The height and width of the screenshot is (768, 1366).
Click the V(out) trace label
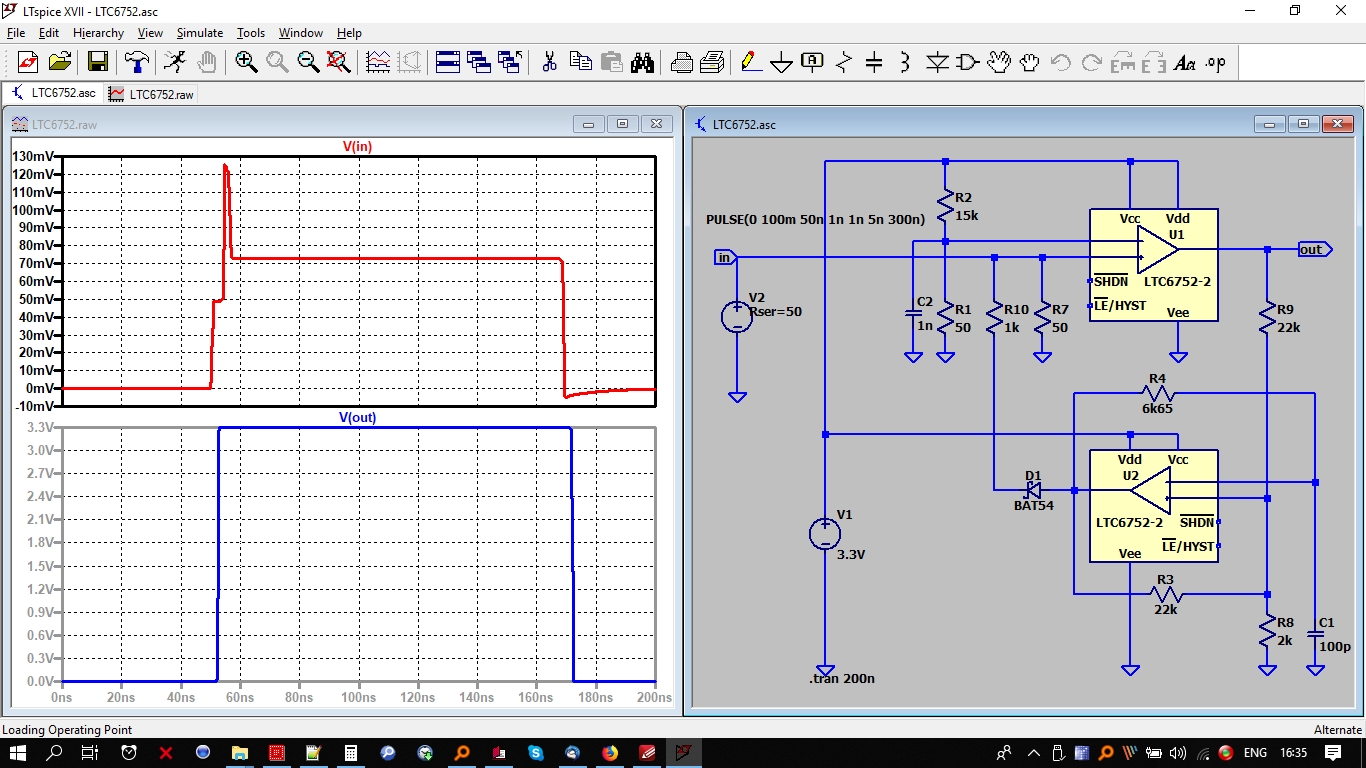click(357, 417)
